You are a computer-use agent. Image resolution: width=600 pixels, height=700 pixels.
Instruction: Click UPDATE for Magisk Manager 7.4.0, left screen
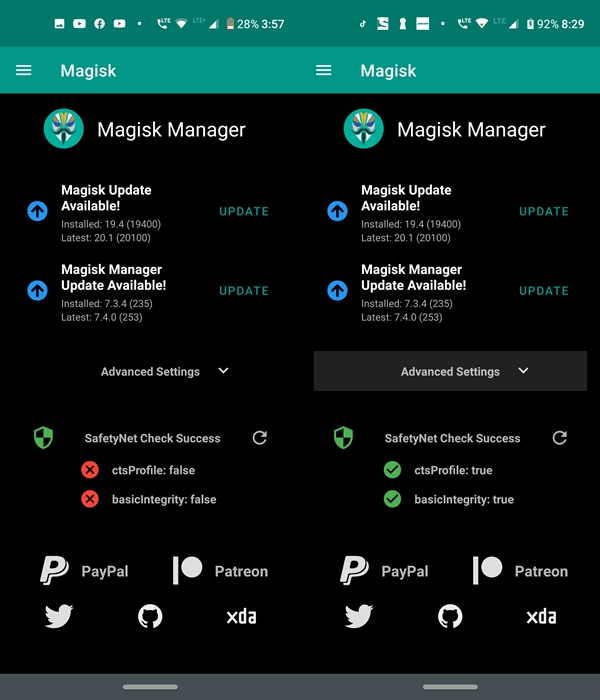click(x=244, y=291)
